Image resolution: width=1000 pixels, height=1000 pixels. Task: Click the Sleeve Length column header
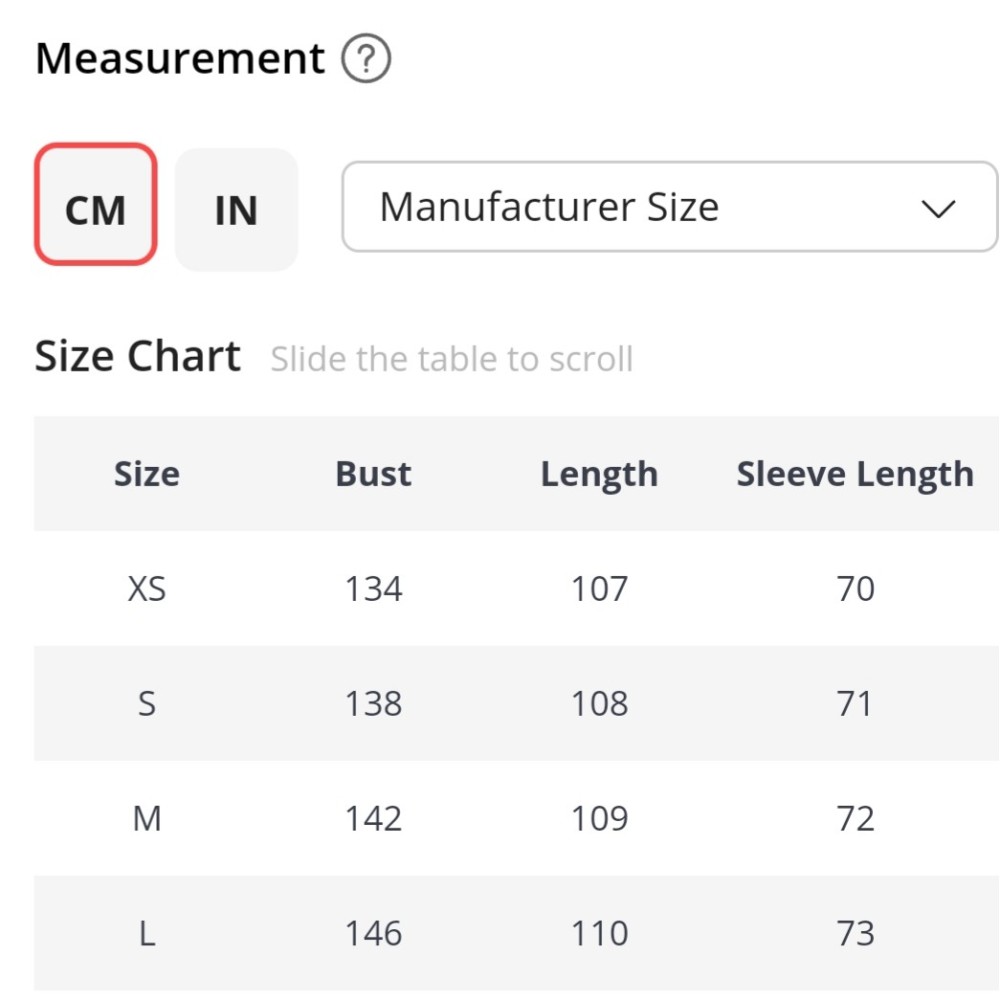point(855,474)
